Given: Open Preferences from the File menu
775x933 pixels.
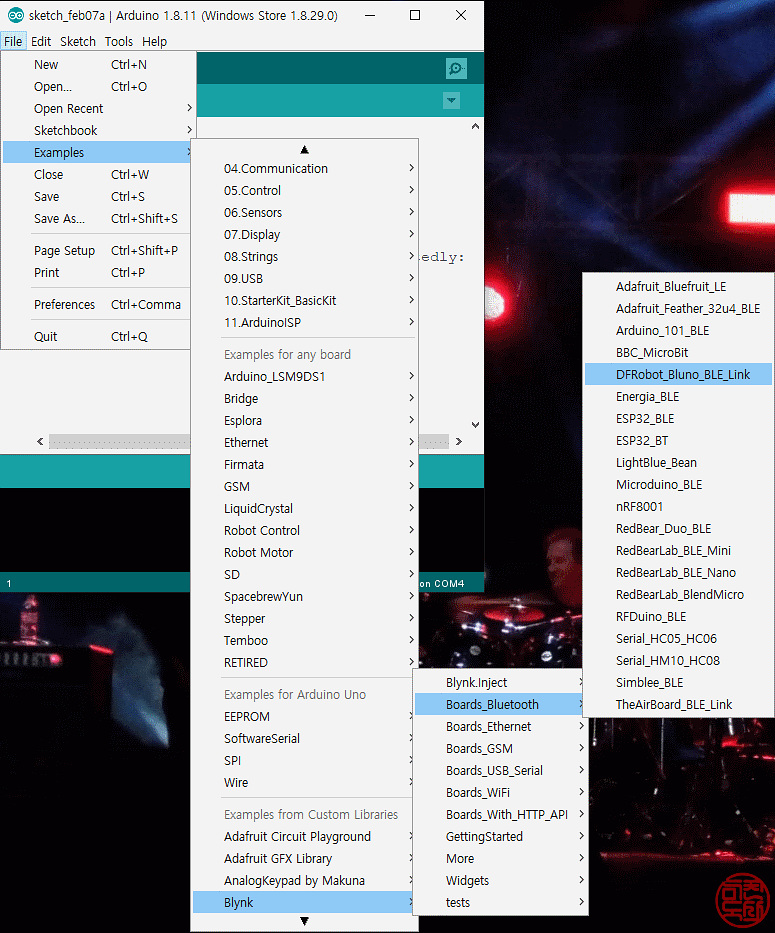Looking at the screenshot, I should pos(97,305).
